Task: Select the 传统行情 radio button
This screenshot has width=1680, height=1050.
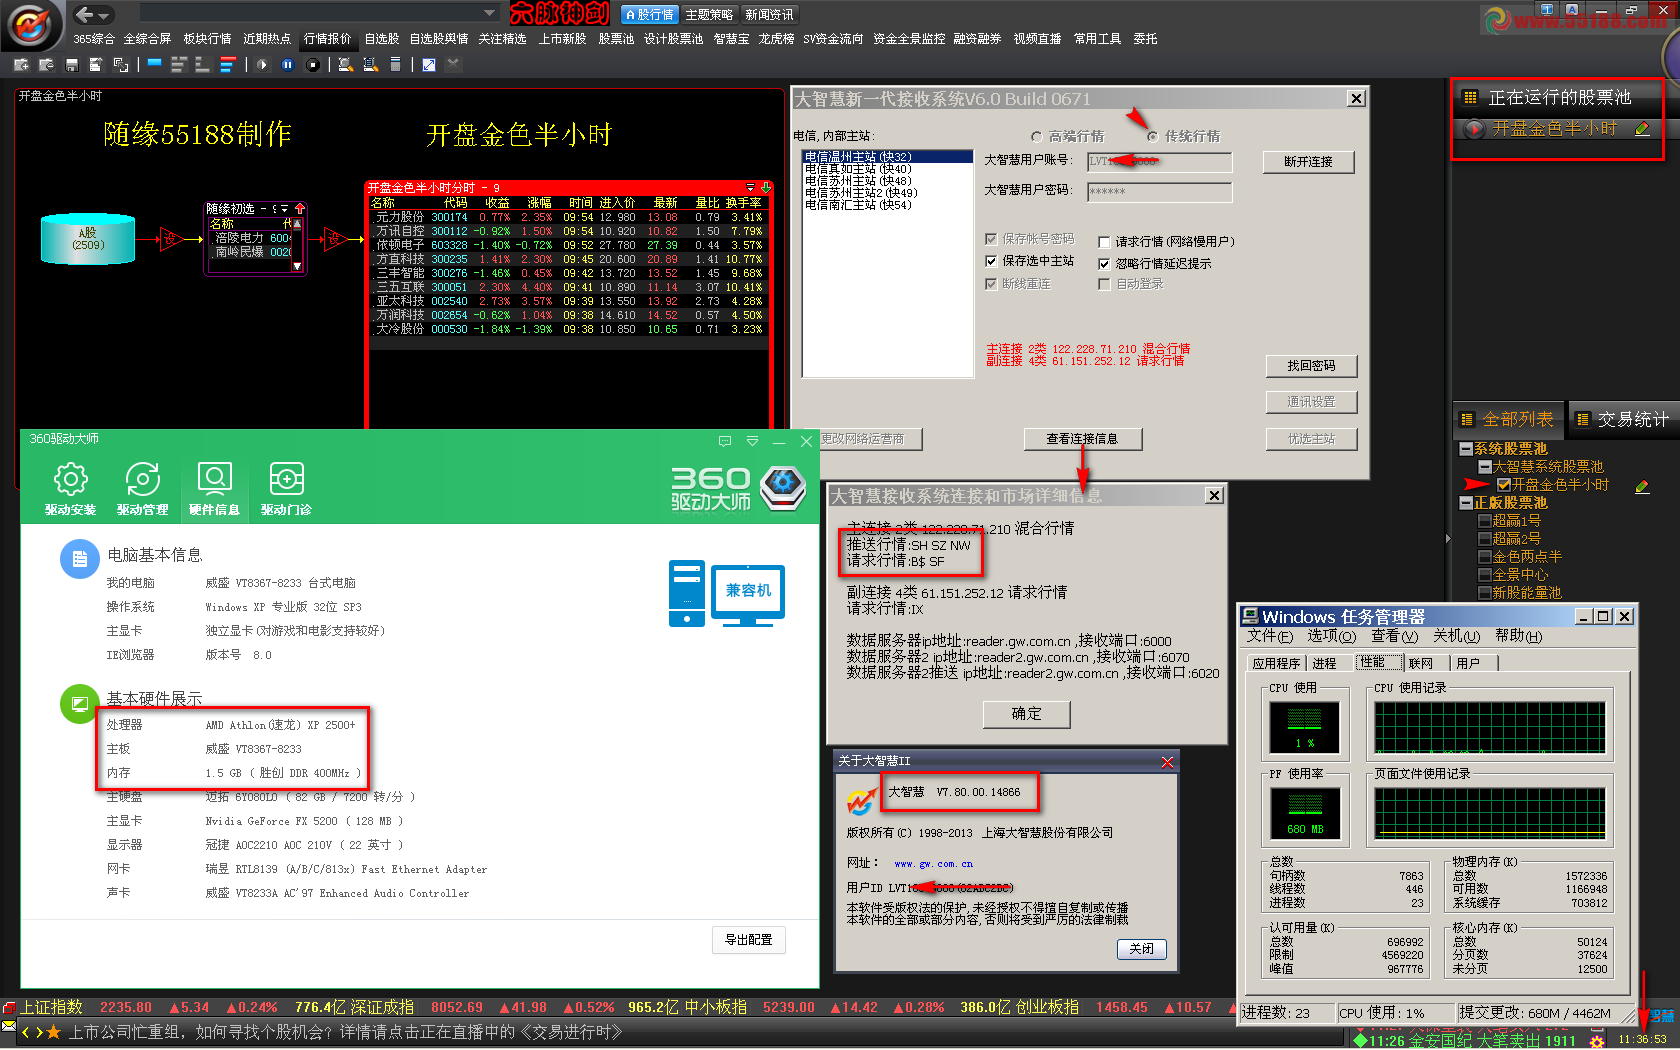Action: [1152, 137]
